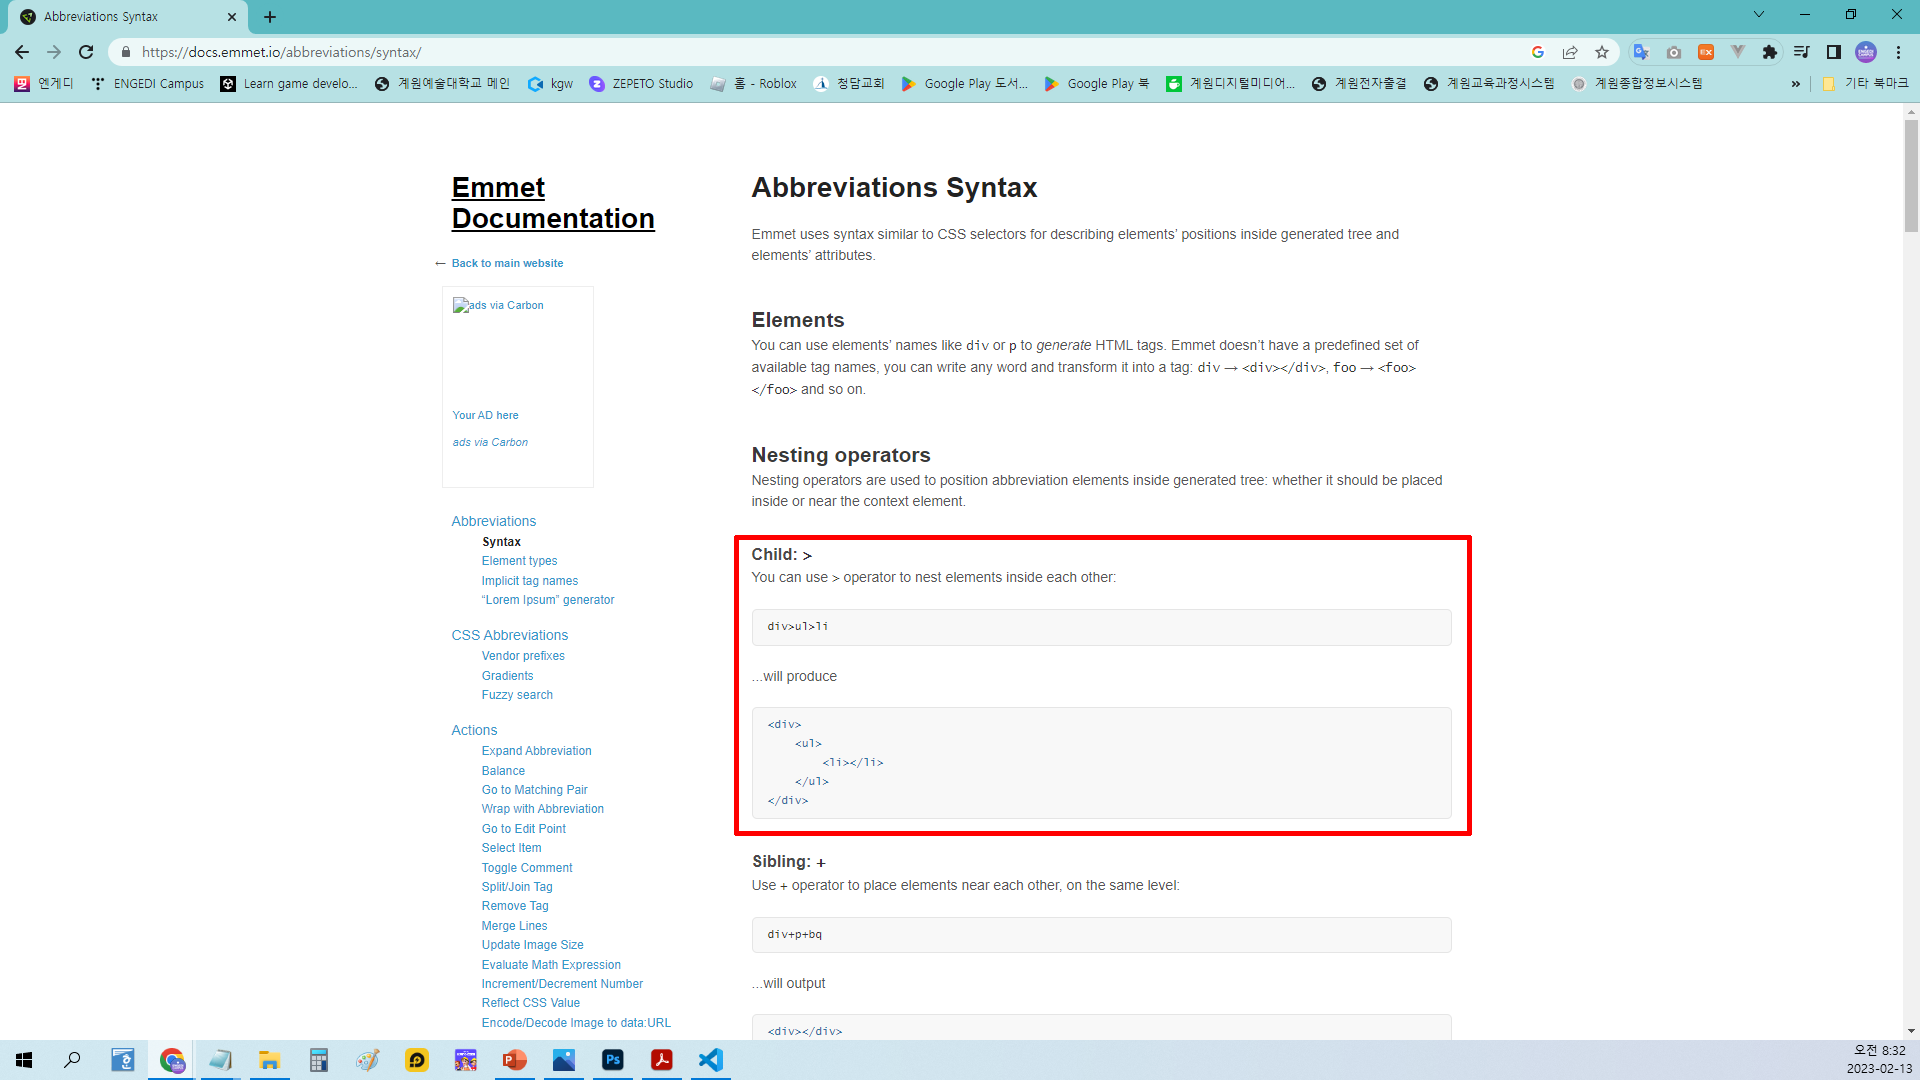Viewport: 1920px width, 1080px height.
Task: Launch Photoshop from the taskbar
Action: coord(613,1060)
